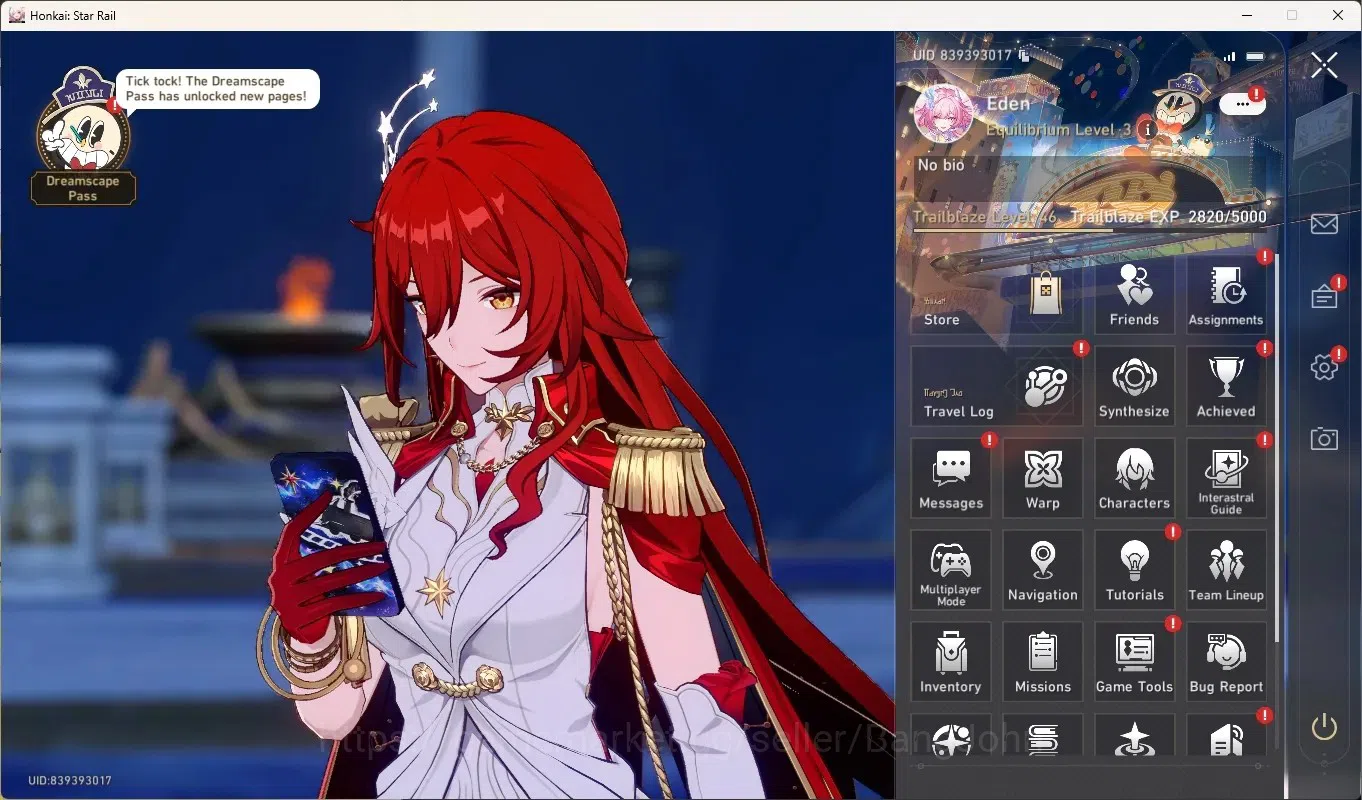
Task: Close the Honkai: Star Rail window
Action: coord(1338,15)
